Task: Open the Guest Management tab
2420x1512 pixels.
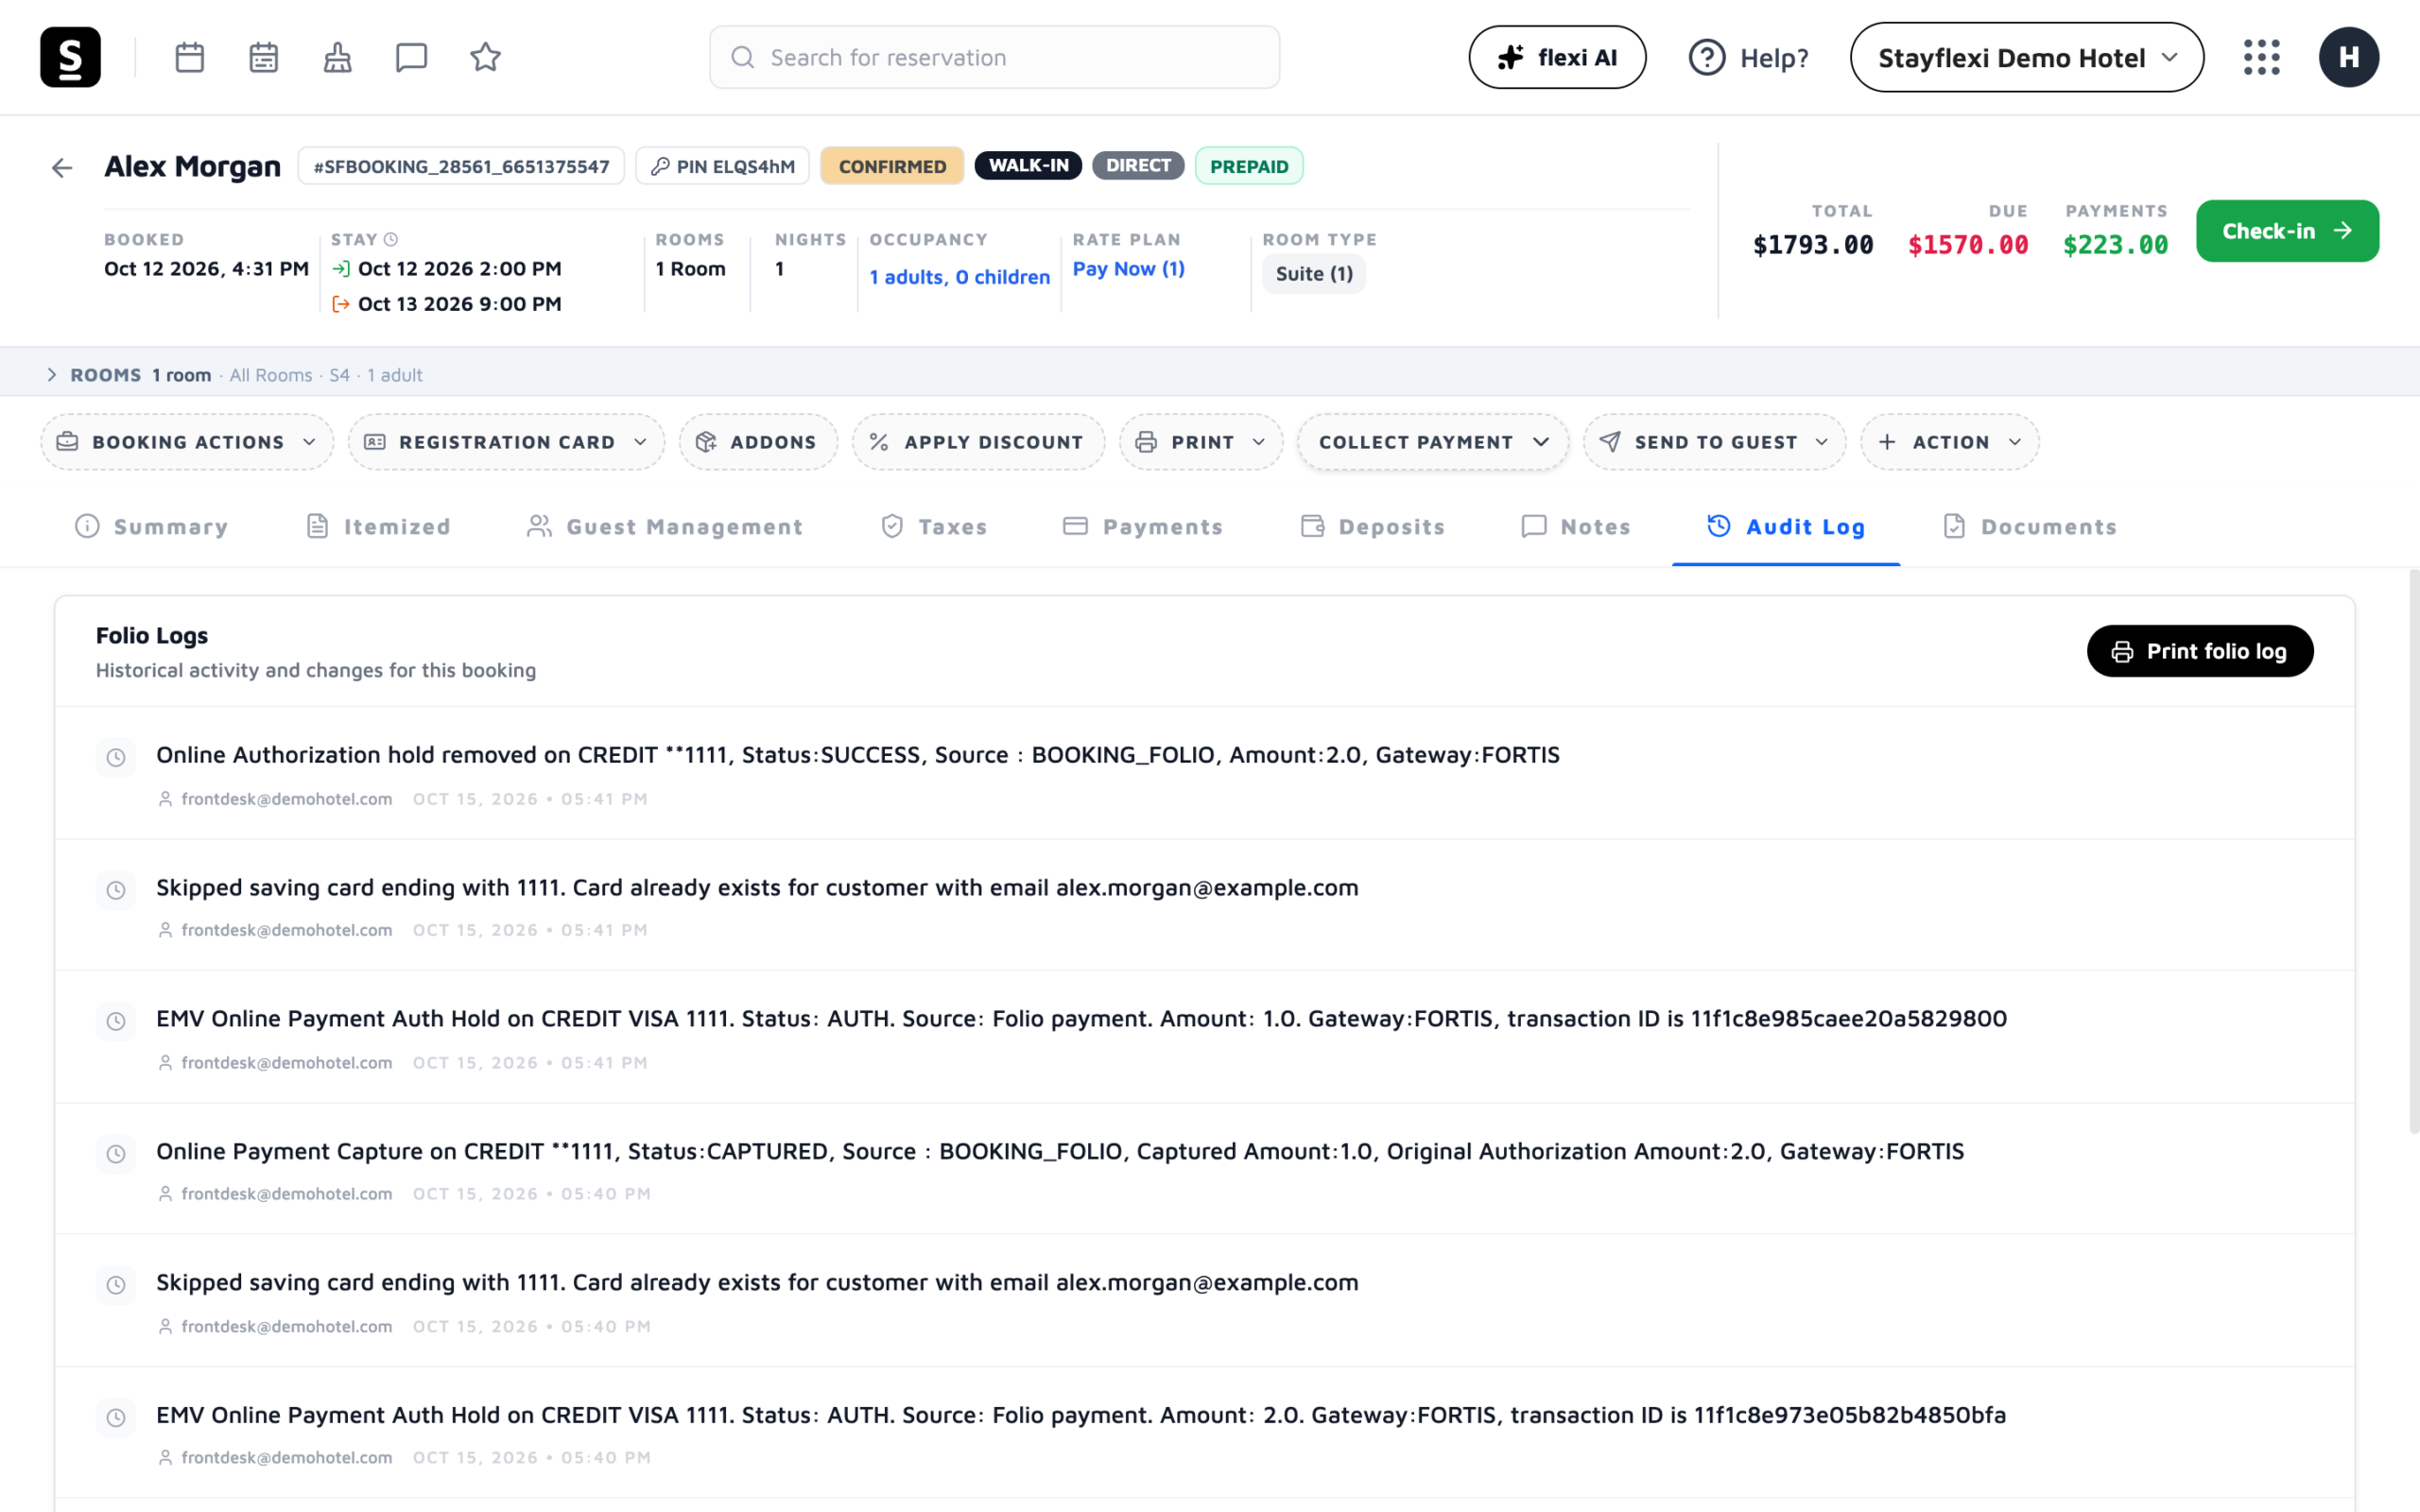Action: pos(664,527)
